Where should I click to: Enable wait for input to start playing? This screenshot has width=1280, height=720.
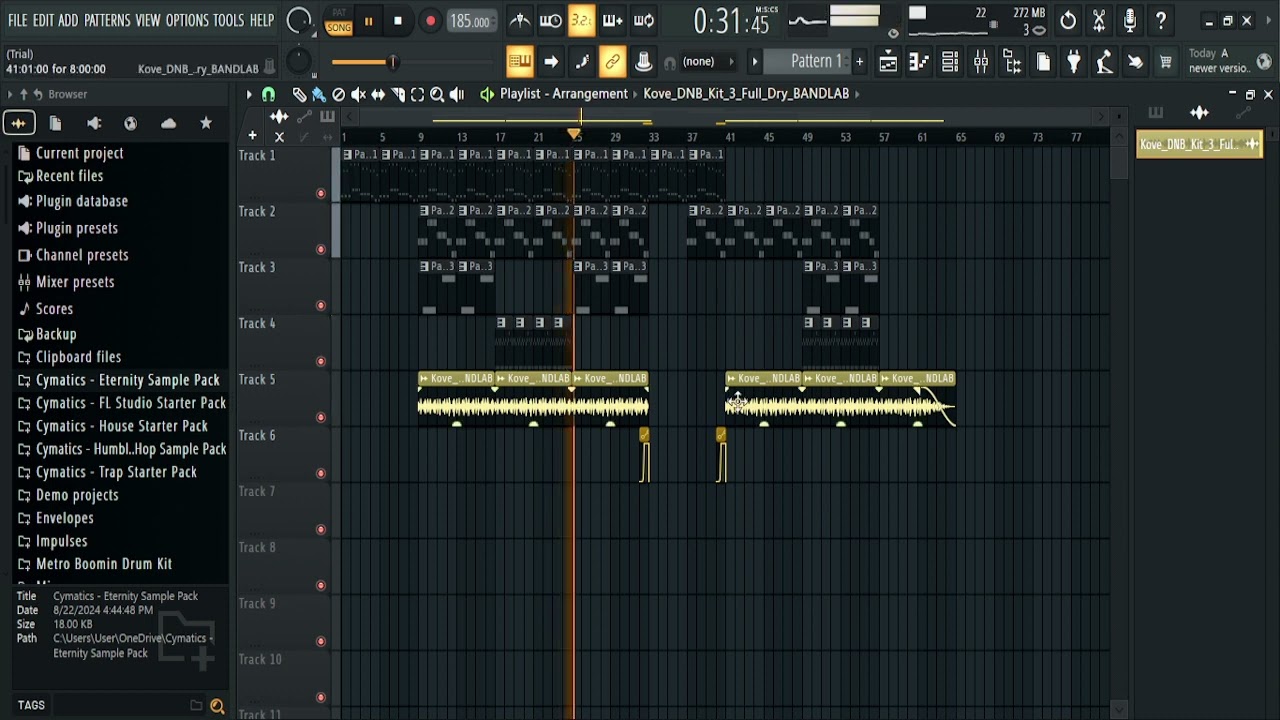click(550, 21)
